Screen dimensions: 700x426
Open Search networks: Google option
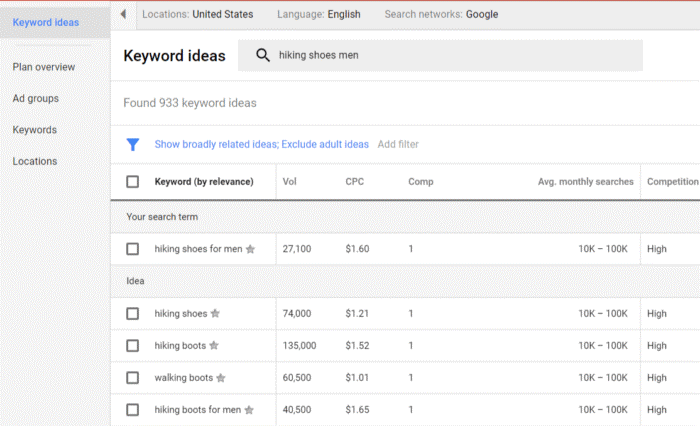point(441,14)
